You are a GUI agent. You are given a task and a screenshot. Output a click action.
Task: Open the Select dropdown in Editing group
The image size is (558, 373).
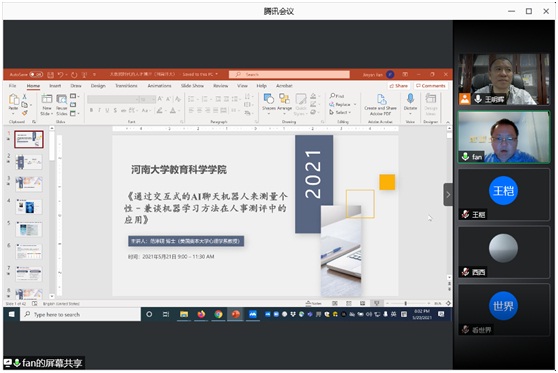pyautogui.click(x=340, y=112)
